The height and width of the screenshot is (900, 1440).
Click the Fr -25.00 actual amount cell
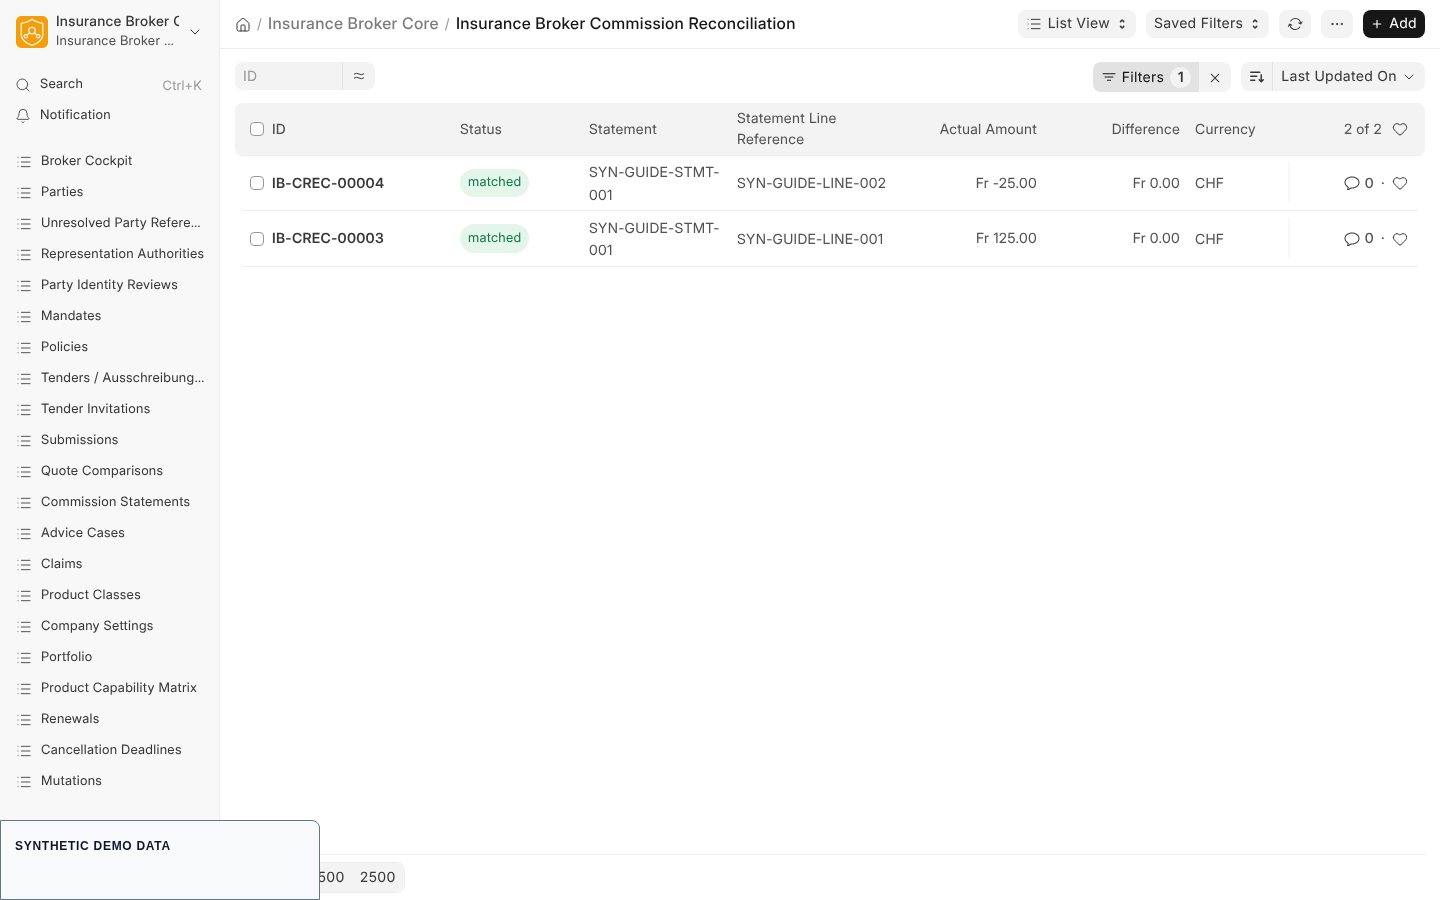click(1006, 183)
